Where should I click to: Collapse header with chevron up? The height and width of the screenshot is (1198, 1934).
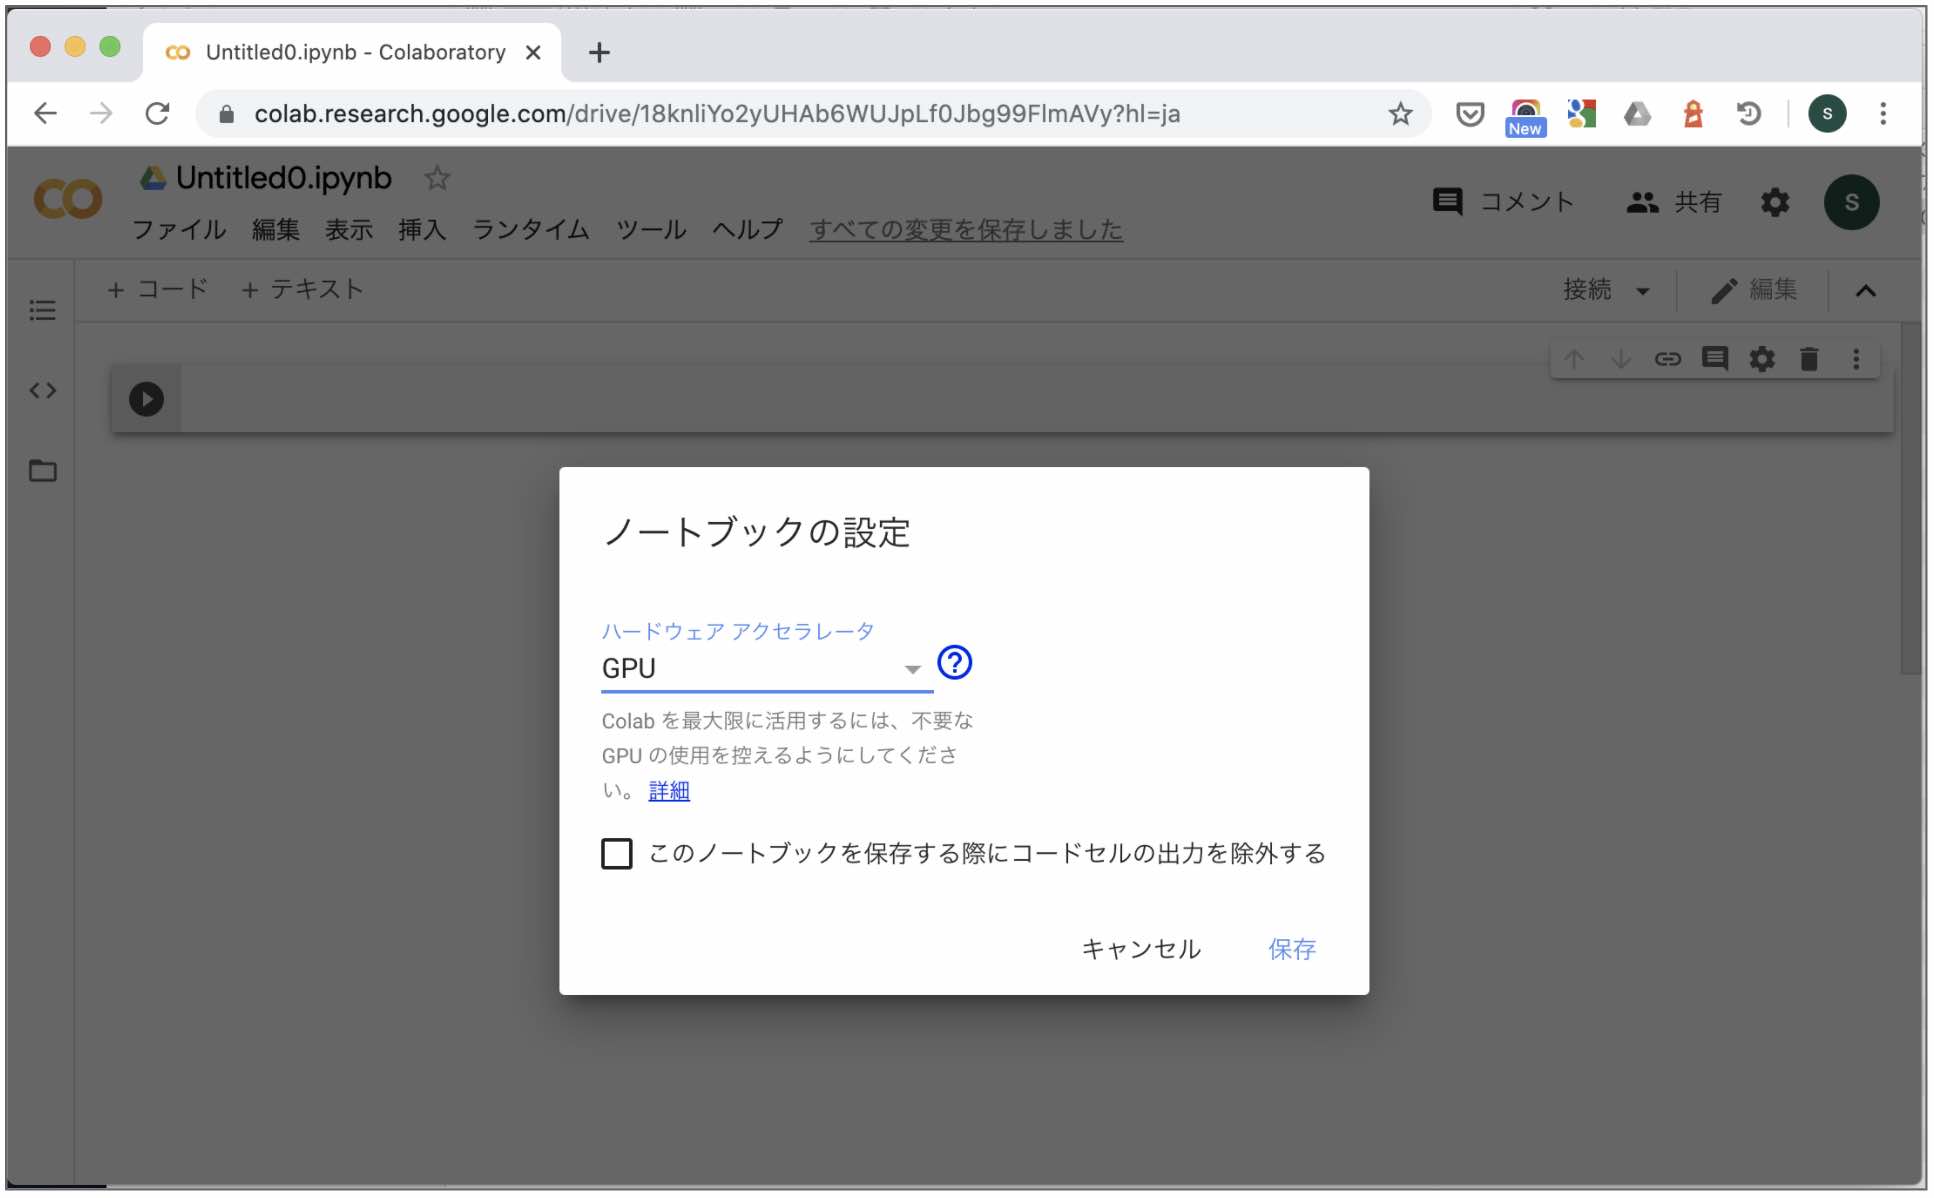[1865, 291]
